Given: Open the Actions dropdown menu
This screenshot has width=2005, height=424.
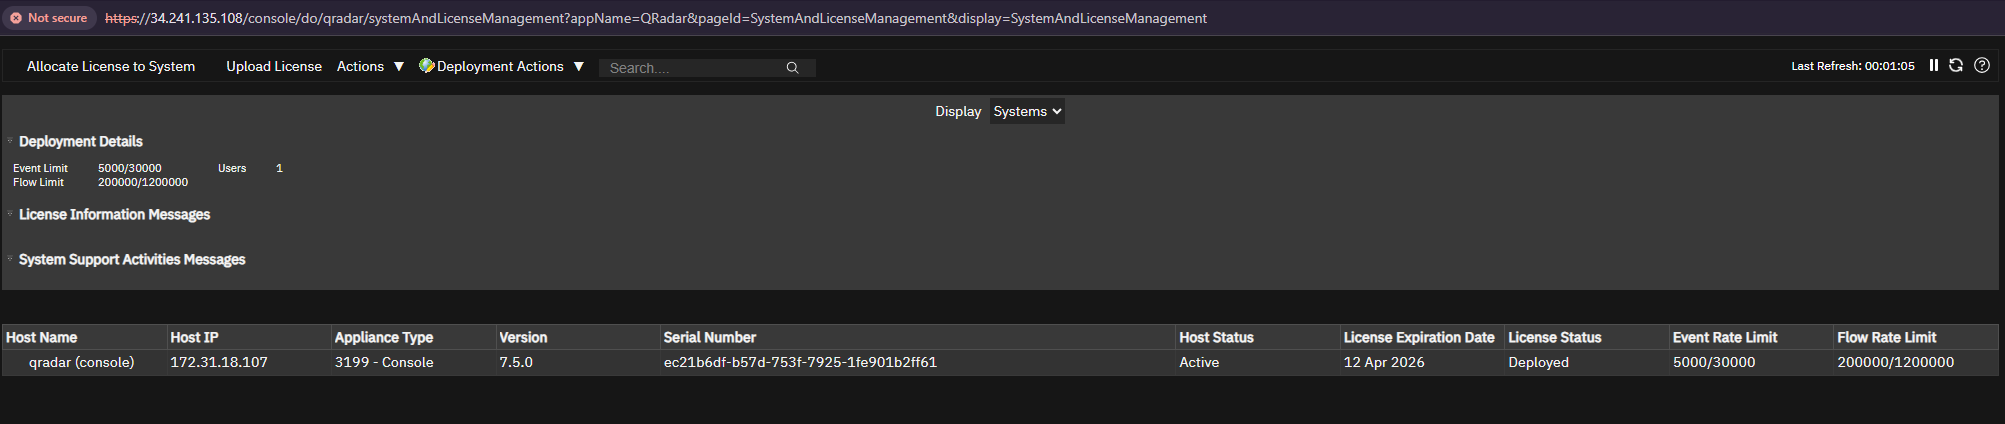Looking at the screenshot, I should [x=370, y=66].
